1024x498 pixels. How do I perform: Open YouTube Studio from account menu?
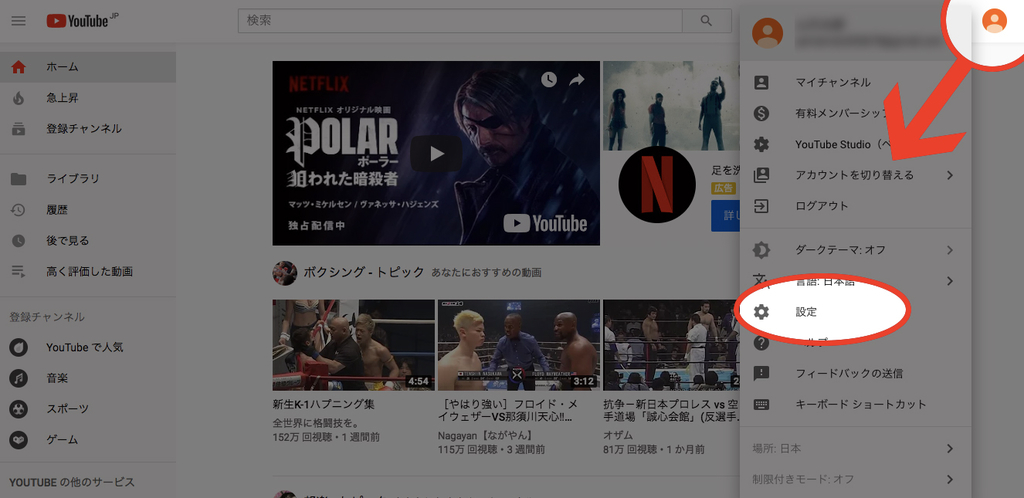pos(856,144)
